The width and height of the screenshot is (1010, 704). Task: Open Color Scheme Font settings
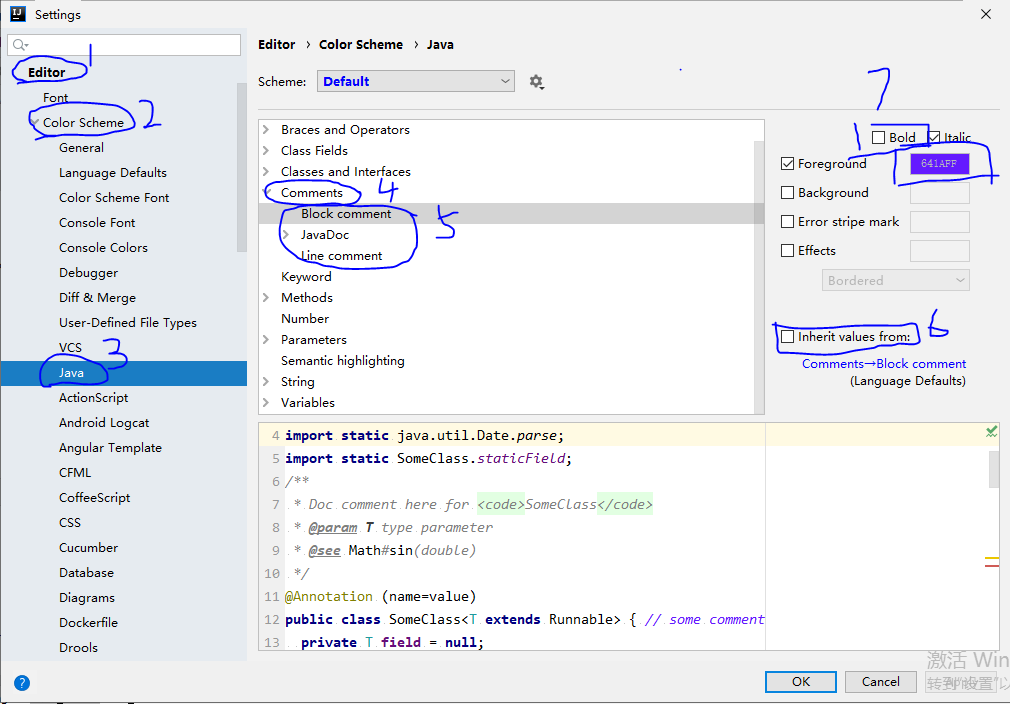(114, 198)
